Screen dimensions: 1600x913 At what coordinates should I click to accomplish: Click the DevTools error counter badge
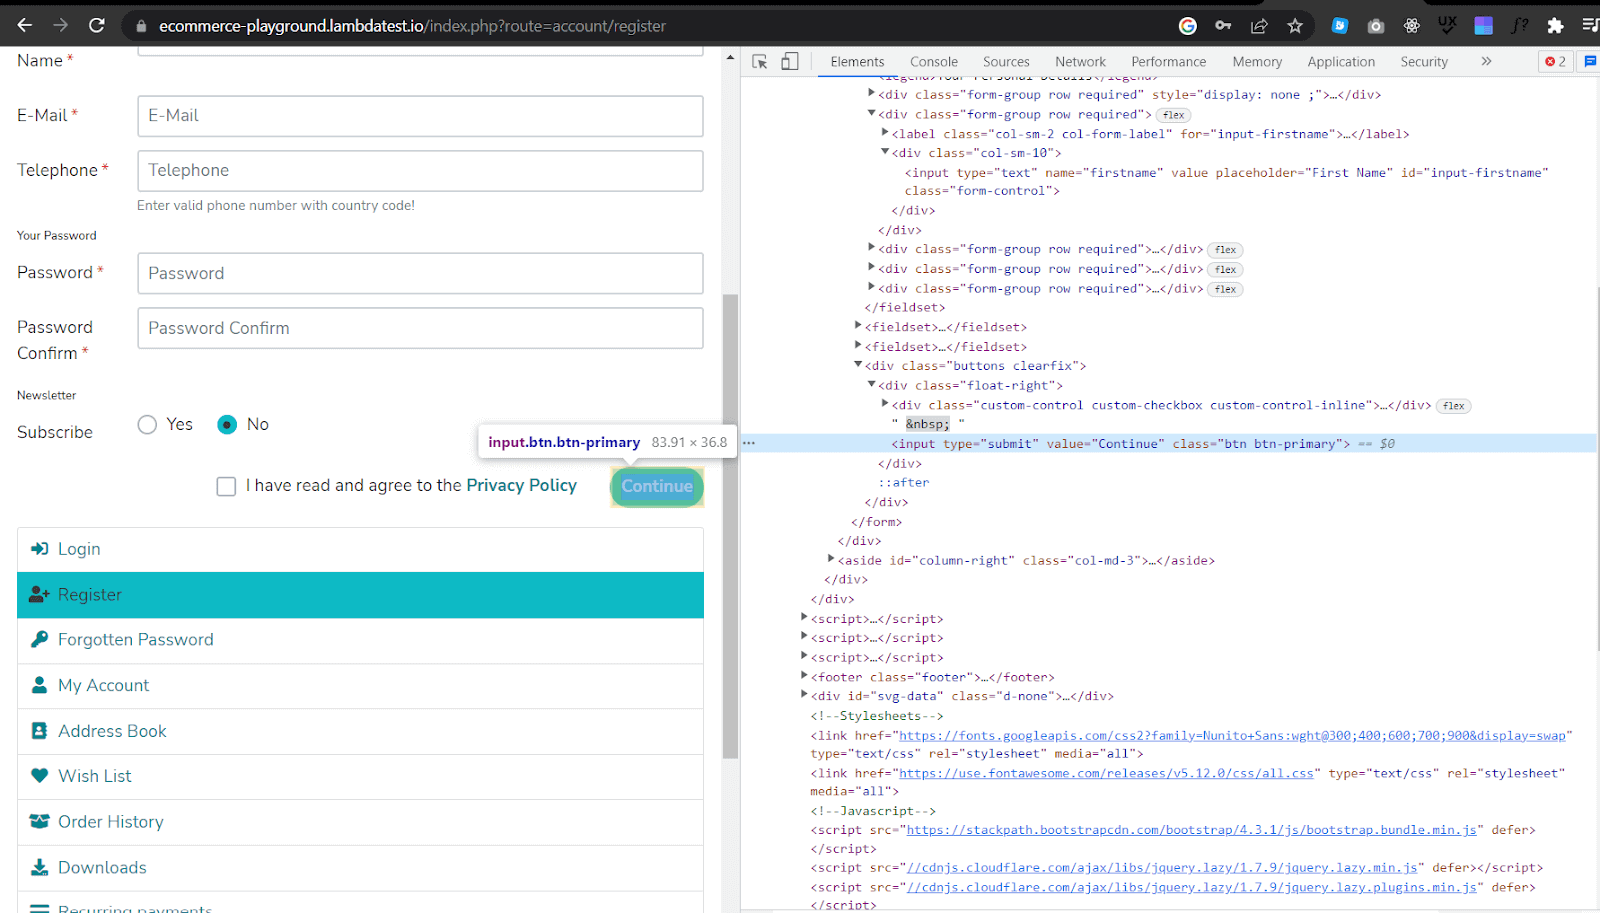coord(1555,61)
